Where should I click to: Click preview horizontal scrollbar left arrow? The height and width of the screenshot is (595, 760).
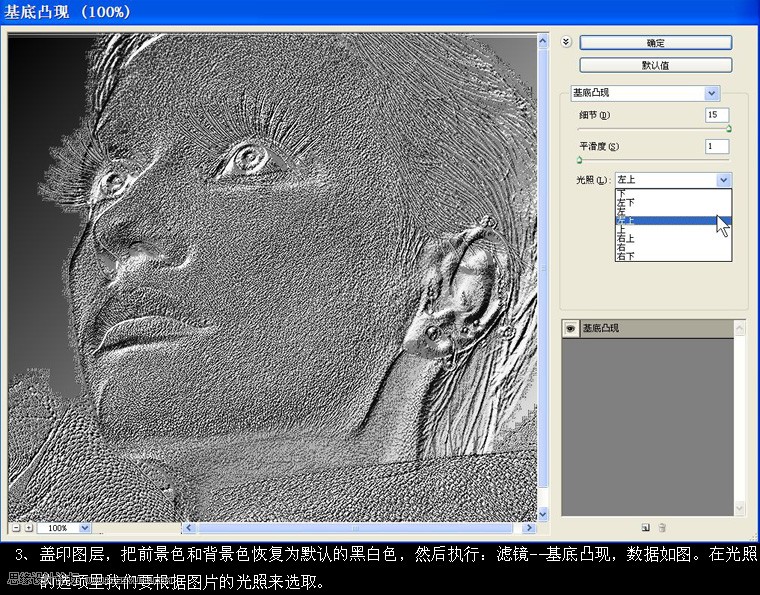[x=189, y=528]
